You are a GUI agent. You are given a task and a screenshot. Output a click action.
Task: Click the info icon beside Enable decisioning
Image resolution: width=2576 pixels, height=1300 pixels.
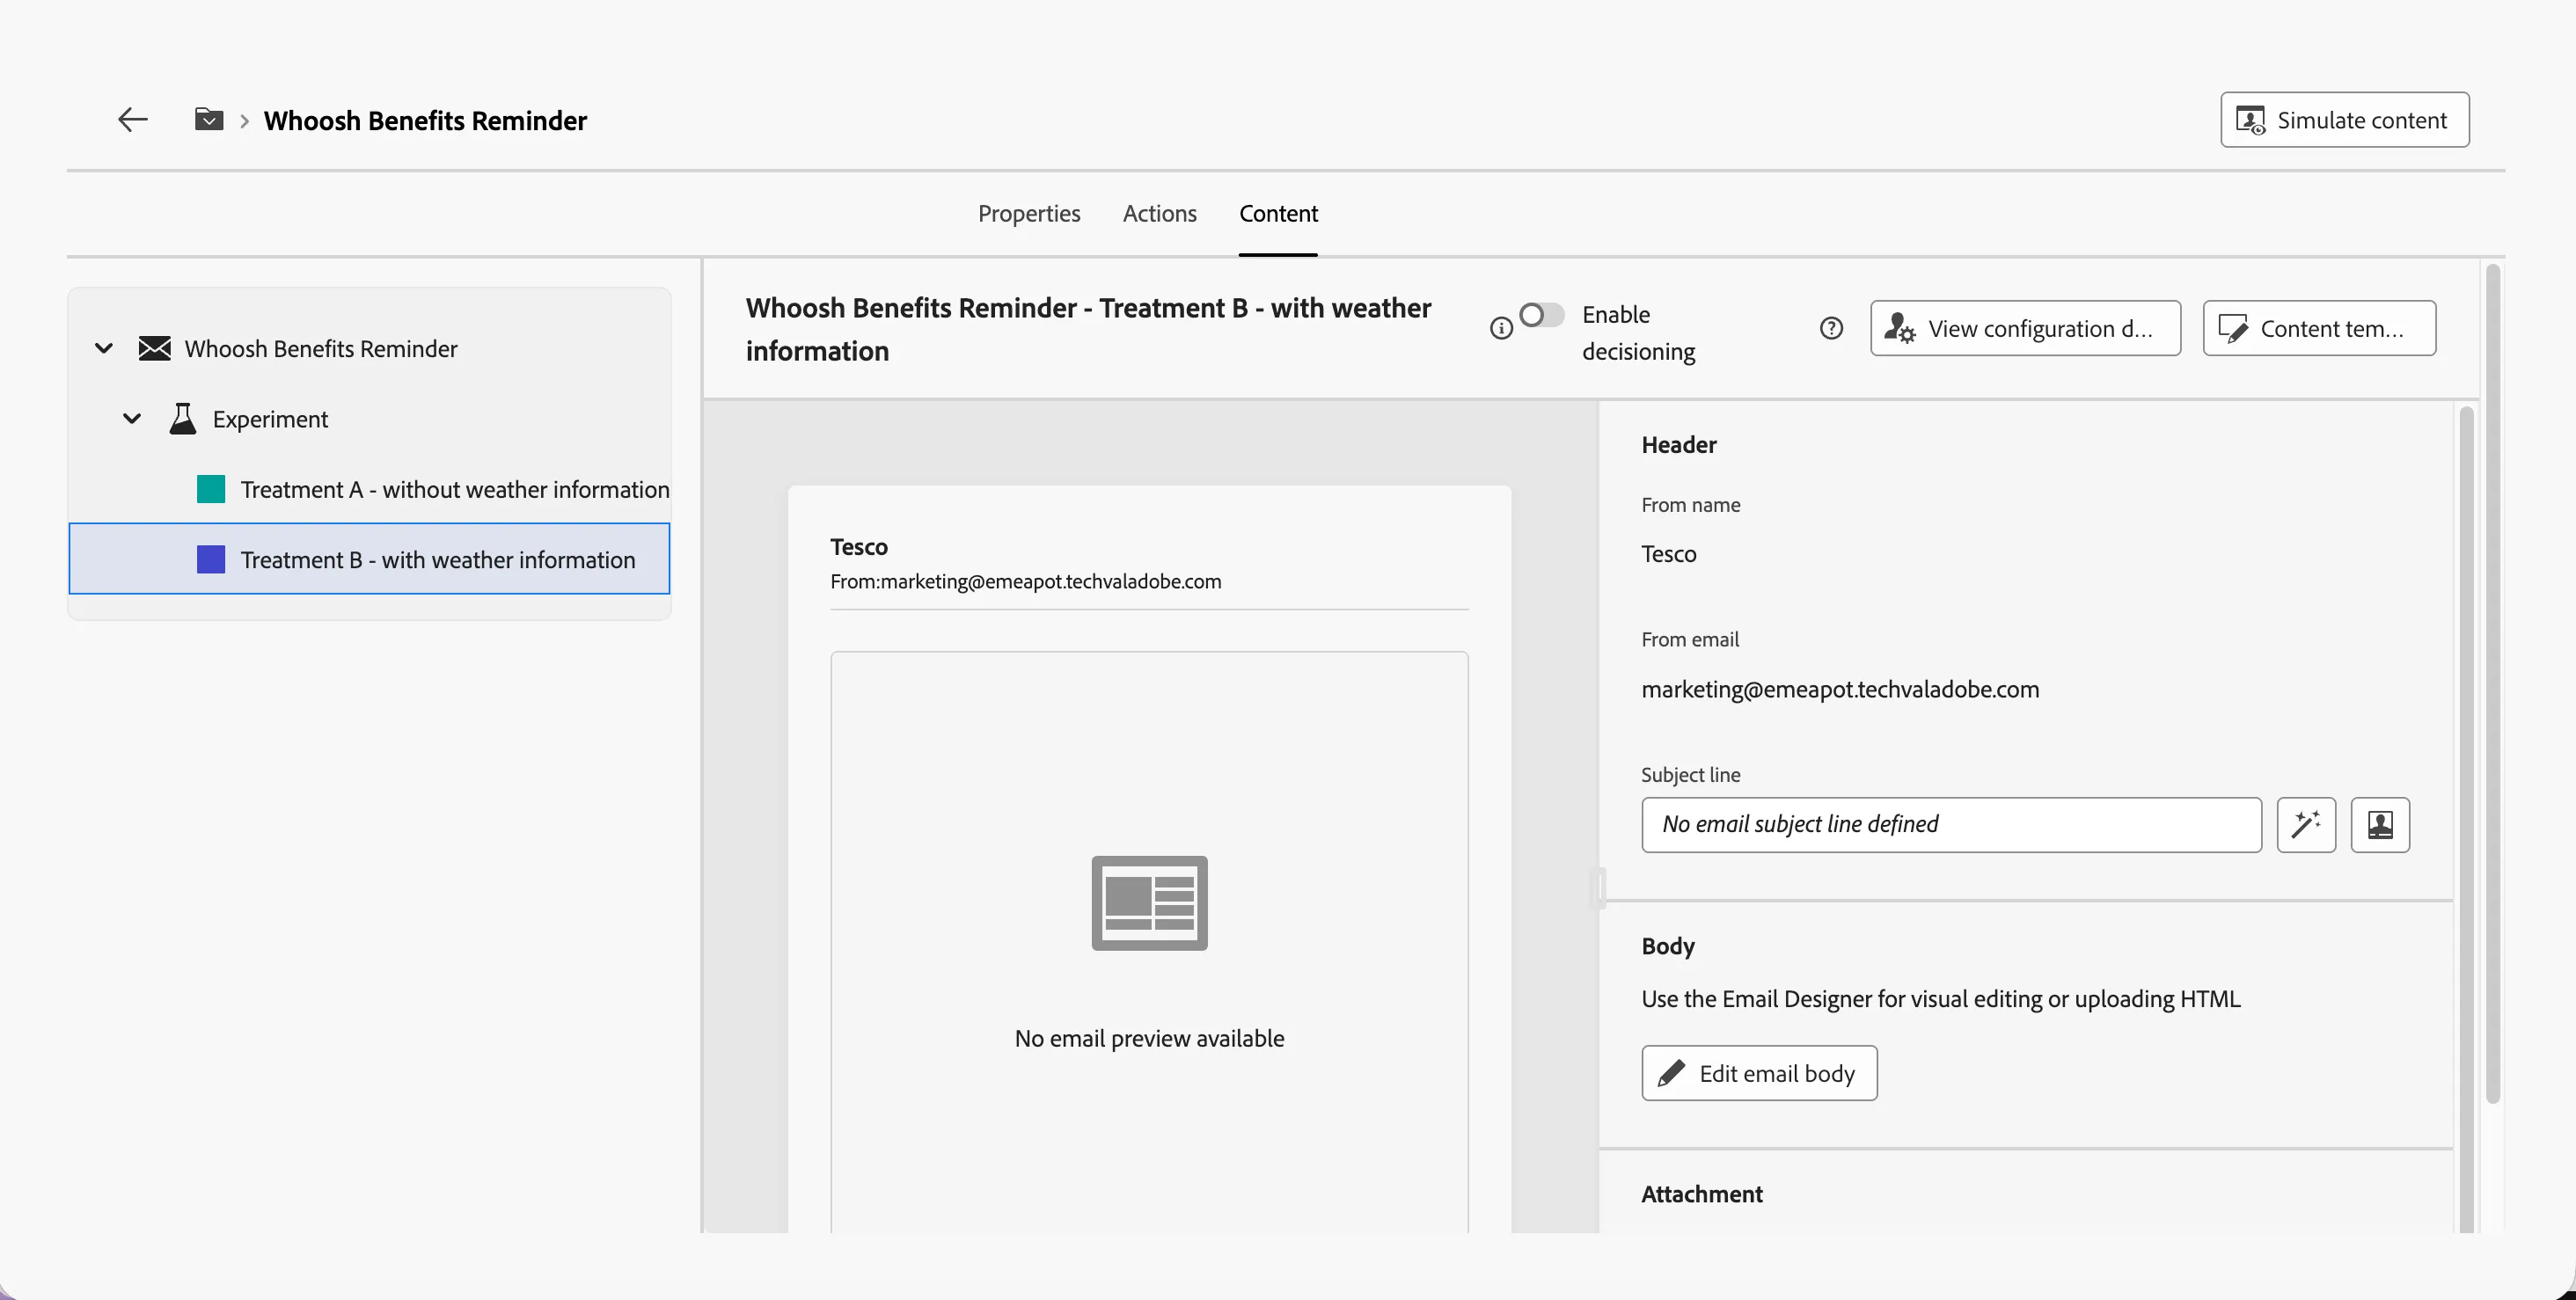click(x=1500, y=328)
